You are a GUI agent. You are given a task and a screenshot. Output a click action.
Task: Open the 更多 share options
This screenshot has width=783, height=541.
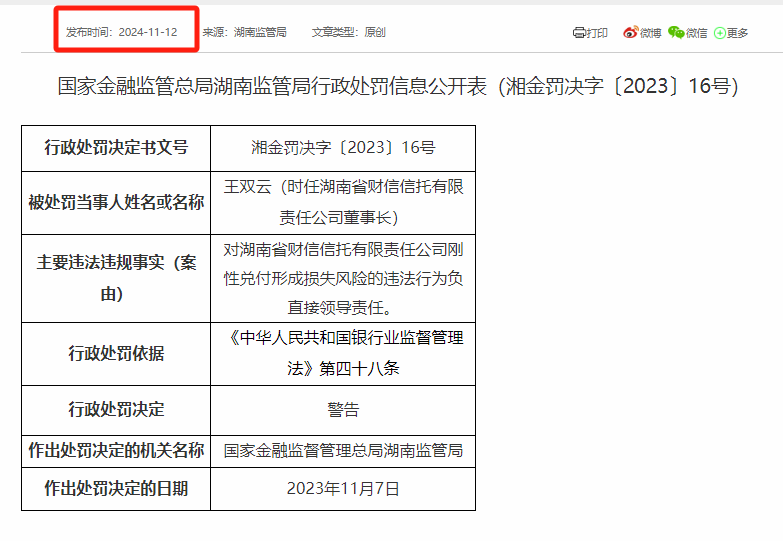click(x=737, y=33)
